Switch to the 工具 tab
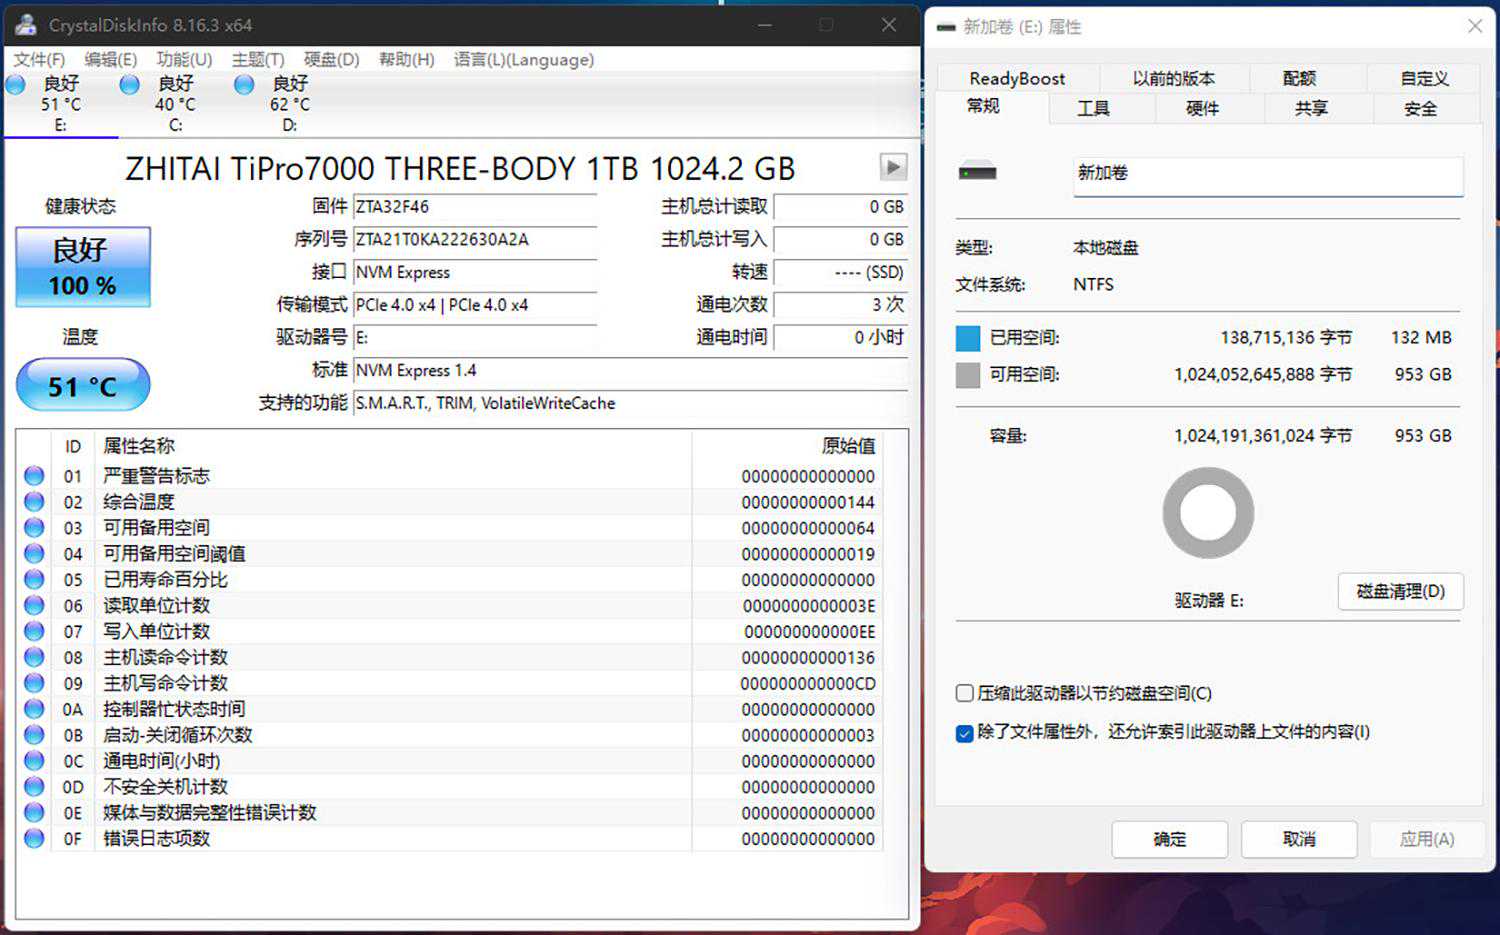 pos(1093,108)
